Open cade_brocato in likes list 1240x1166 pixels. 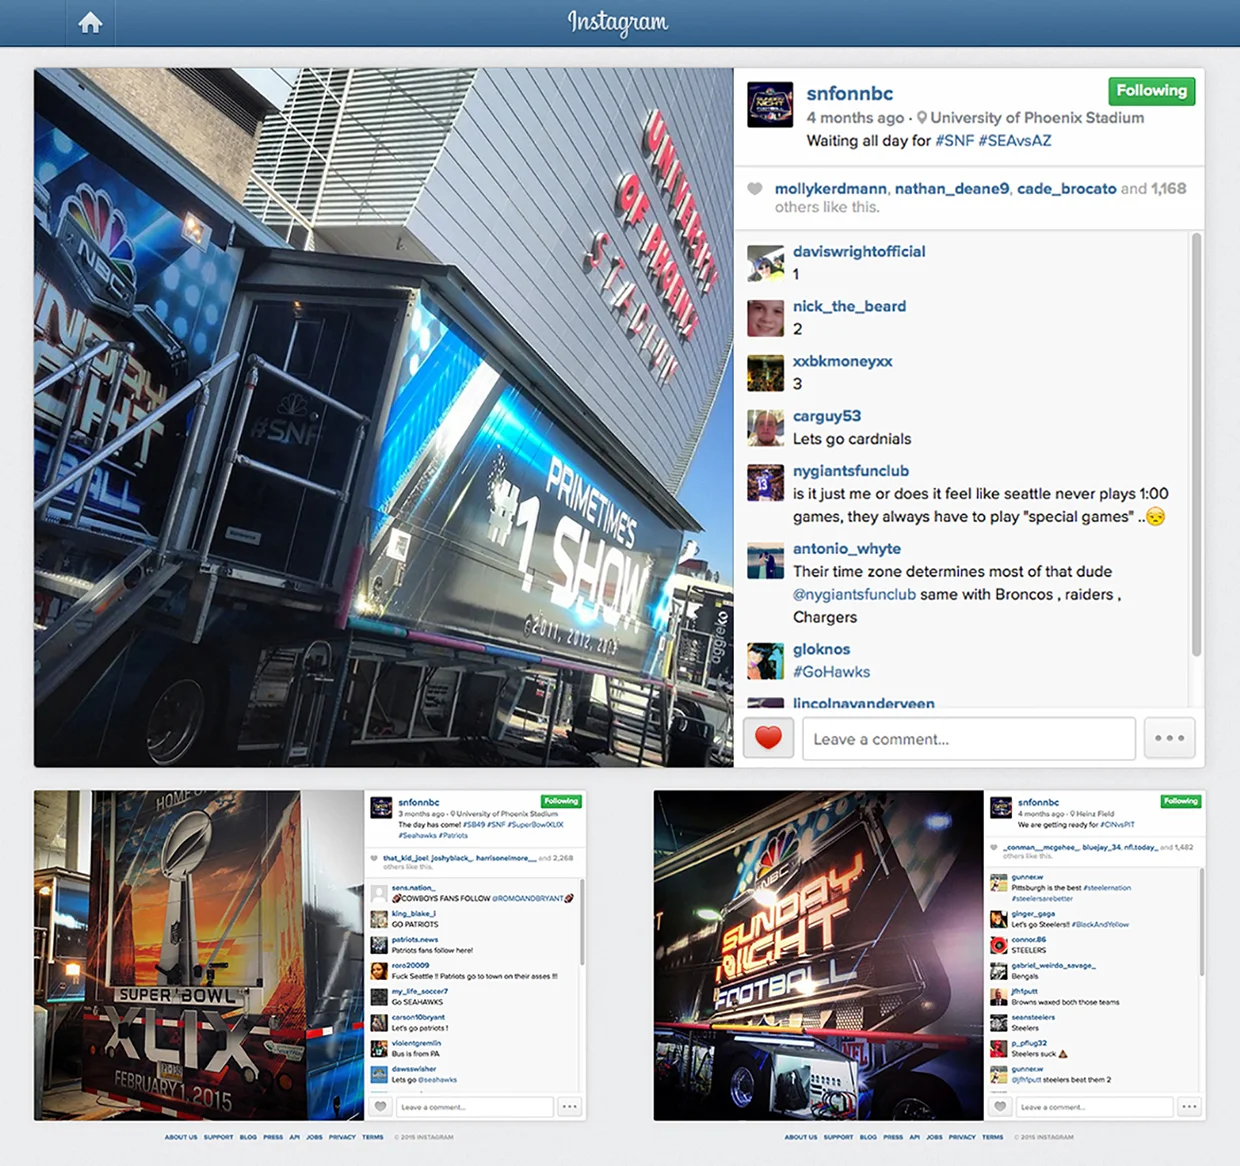coord(1066,188)
